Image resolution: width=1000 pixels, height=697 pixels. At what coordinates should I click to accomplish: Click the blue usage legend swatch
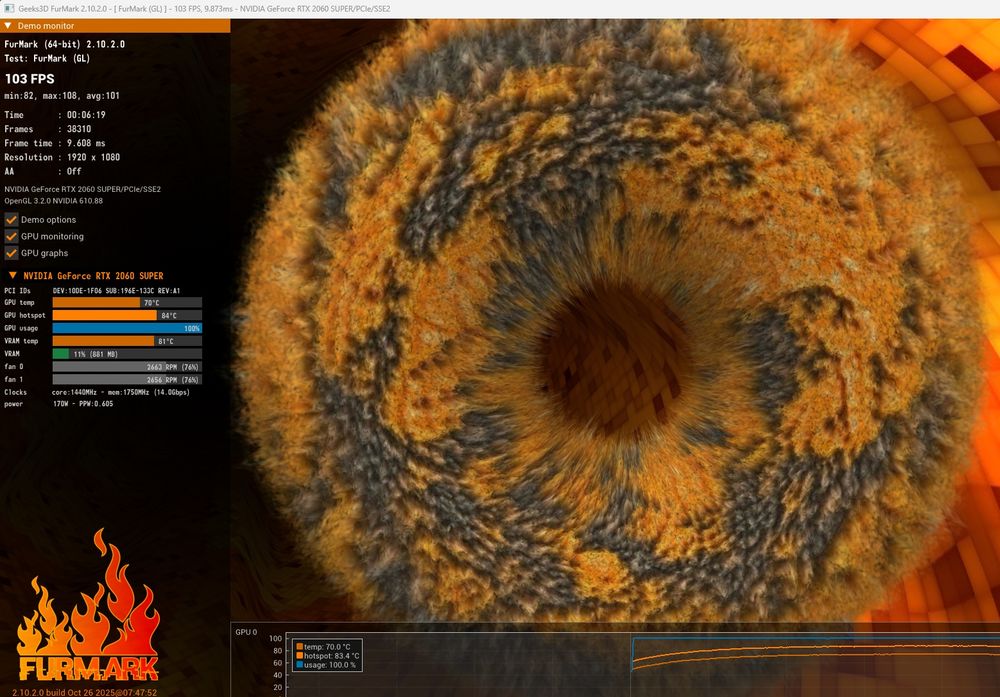coord(300,664)
